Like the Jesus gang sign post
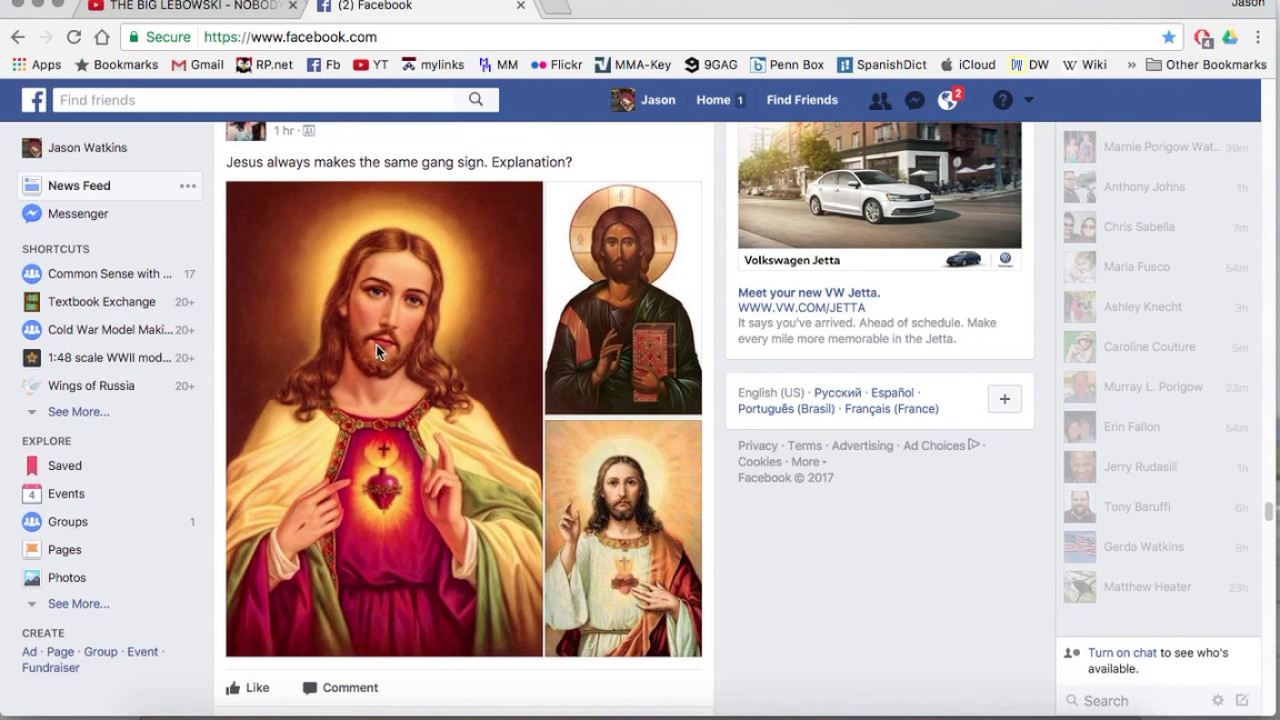 coord(247,688)
